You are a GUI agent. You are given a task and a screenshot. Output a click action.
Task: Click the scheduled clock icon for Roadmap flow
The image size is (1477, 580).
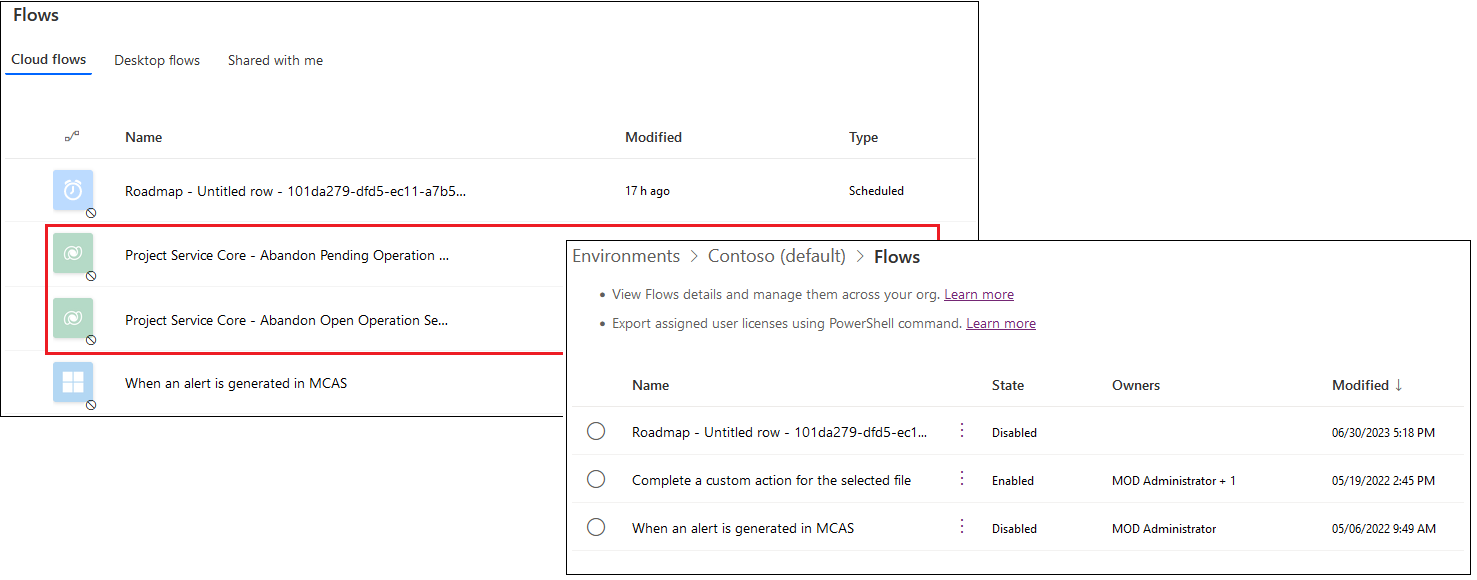click(73, 190)
